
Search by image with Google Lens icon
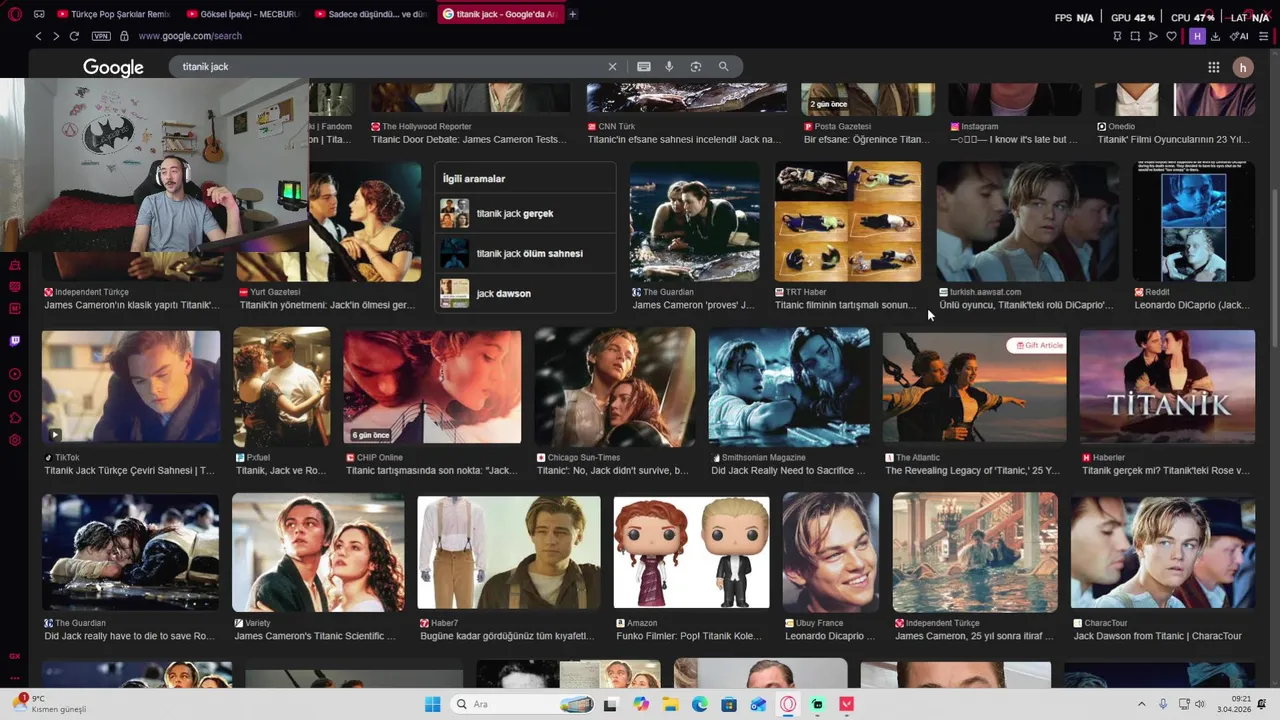click(x=696, y=66)
